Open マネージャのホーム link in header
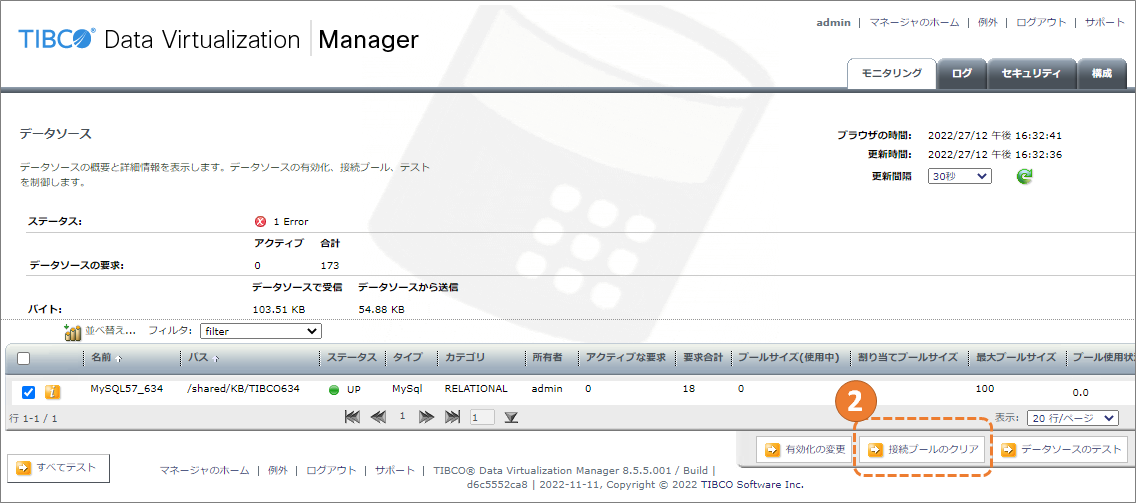 coord(916,22)
